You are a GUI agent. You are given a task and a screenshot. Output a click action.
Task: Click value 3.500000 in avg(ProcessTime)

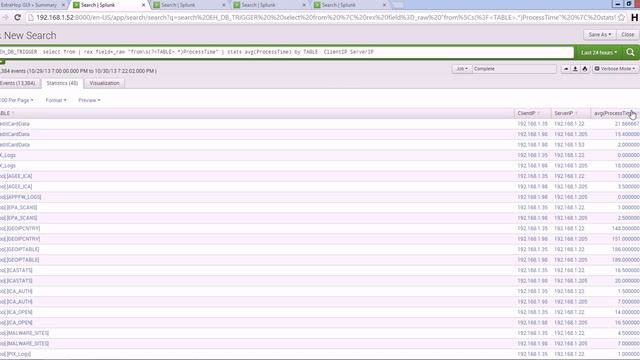click(x=629, y=187)
